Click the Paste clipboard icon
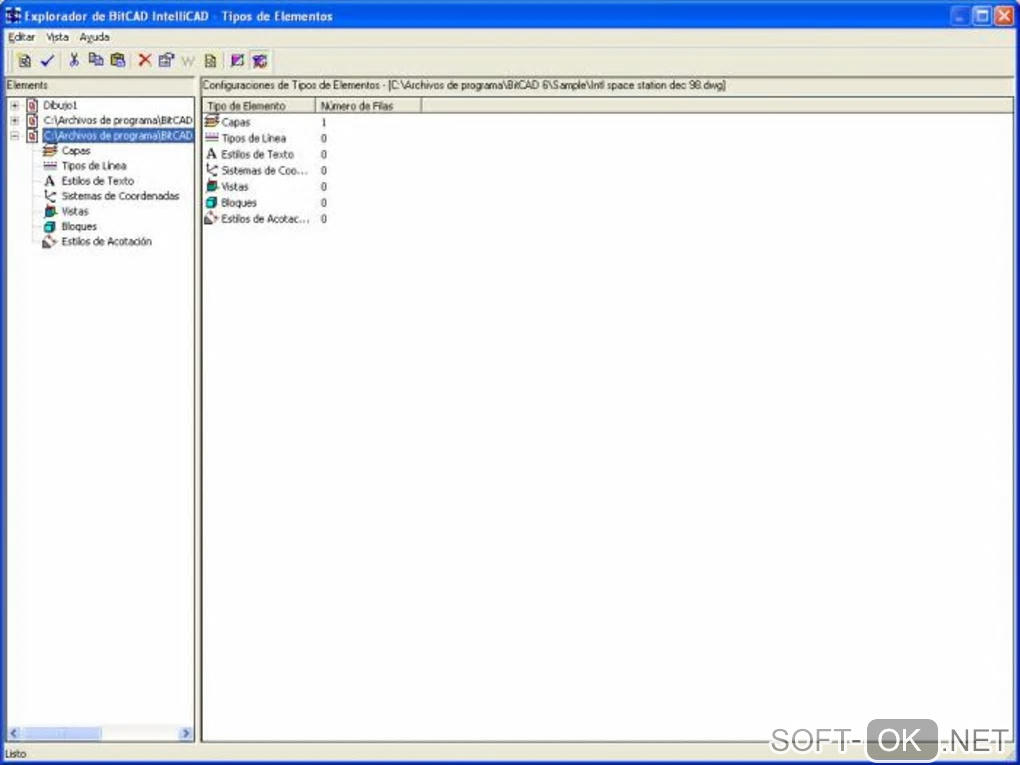The image size is (1020, 765). pyautogui.click(x=118, y=60)
